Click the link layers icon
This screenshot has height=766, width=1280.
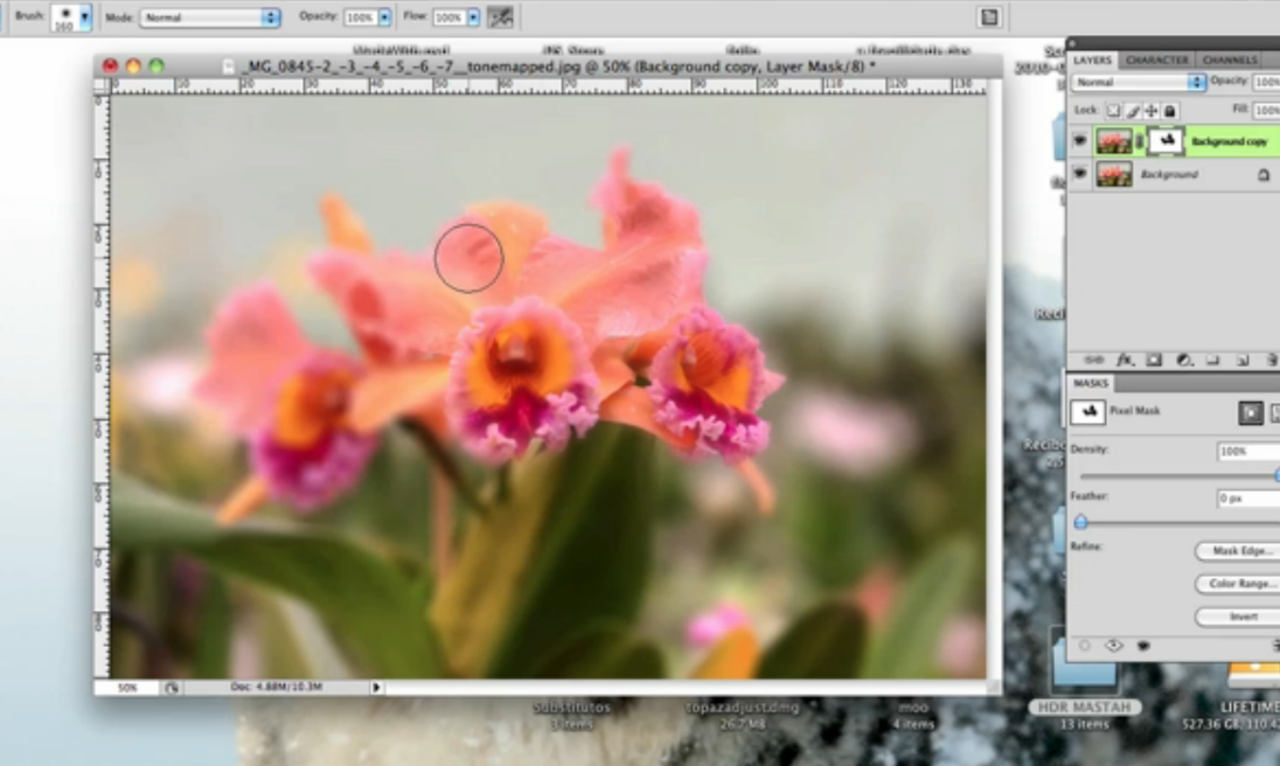point(1094,359)
